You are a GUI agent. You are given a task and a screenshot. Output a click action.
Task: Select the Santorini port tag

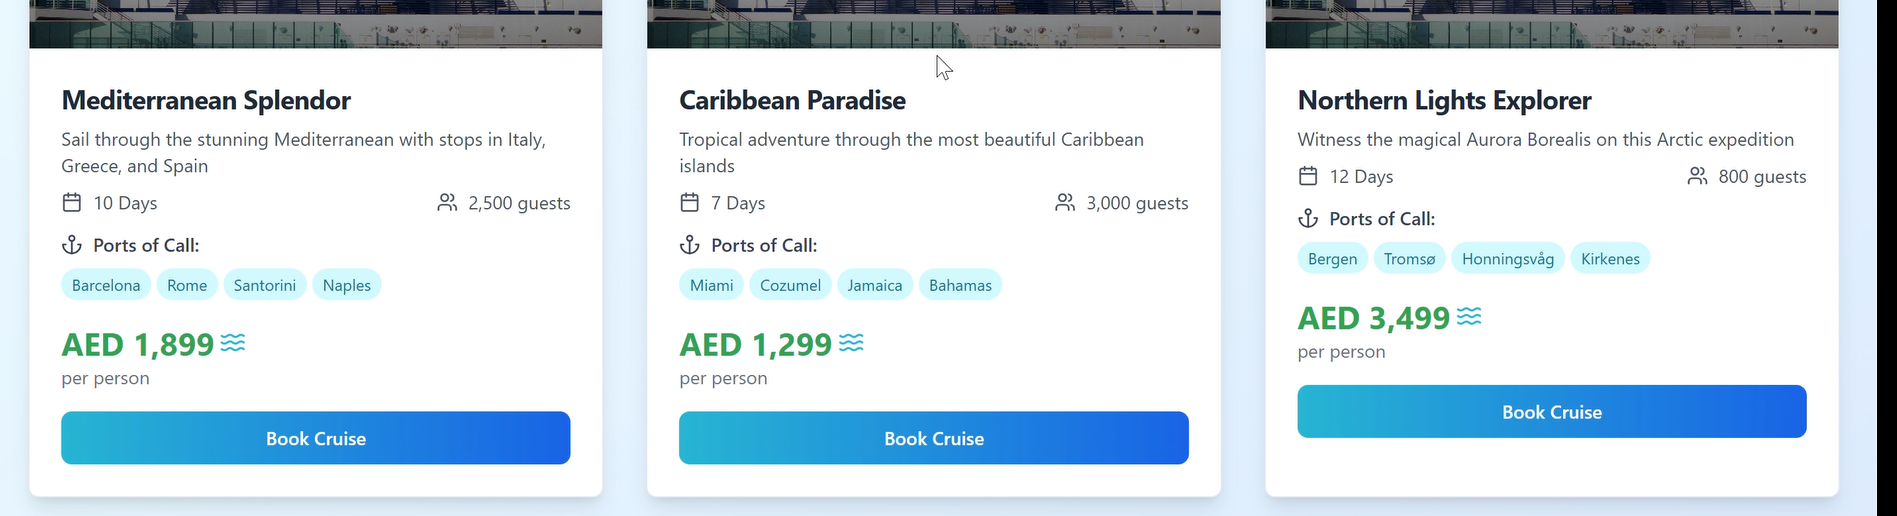point(265,285)
